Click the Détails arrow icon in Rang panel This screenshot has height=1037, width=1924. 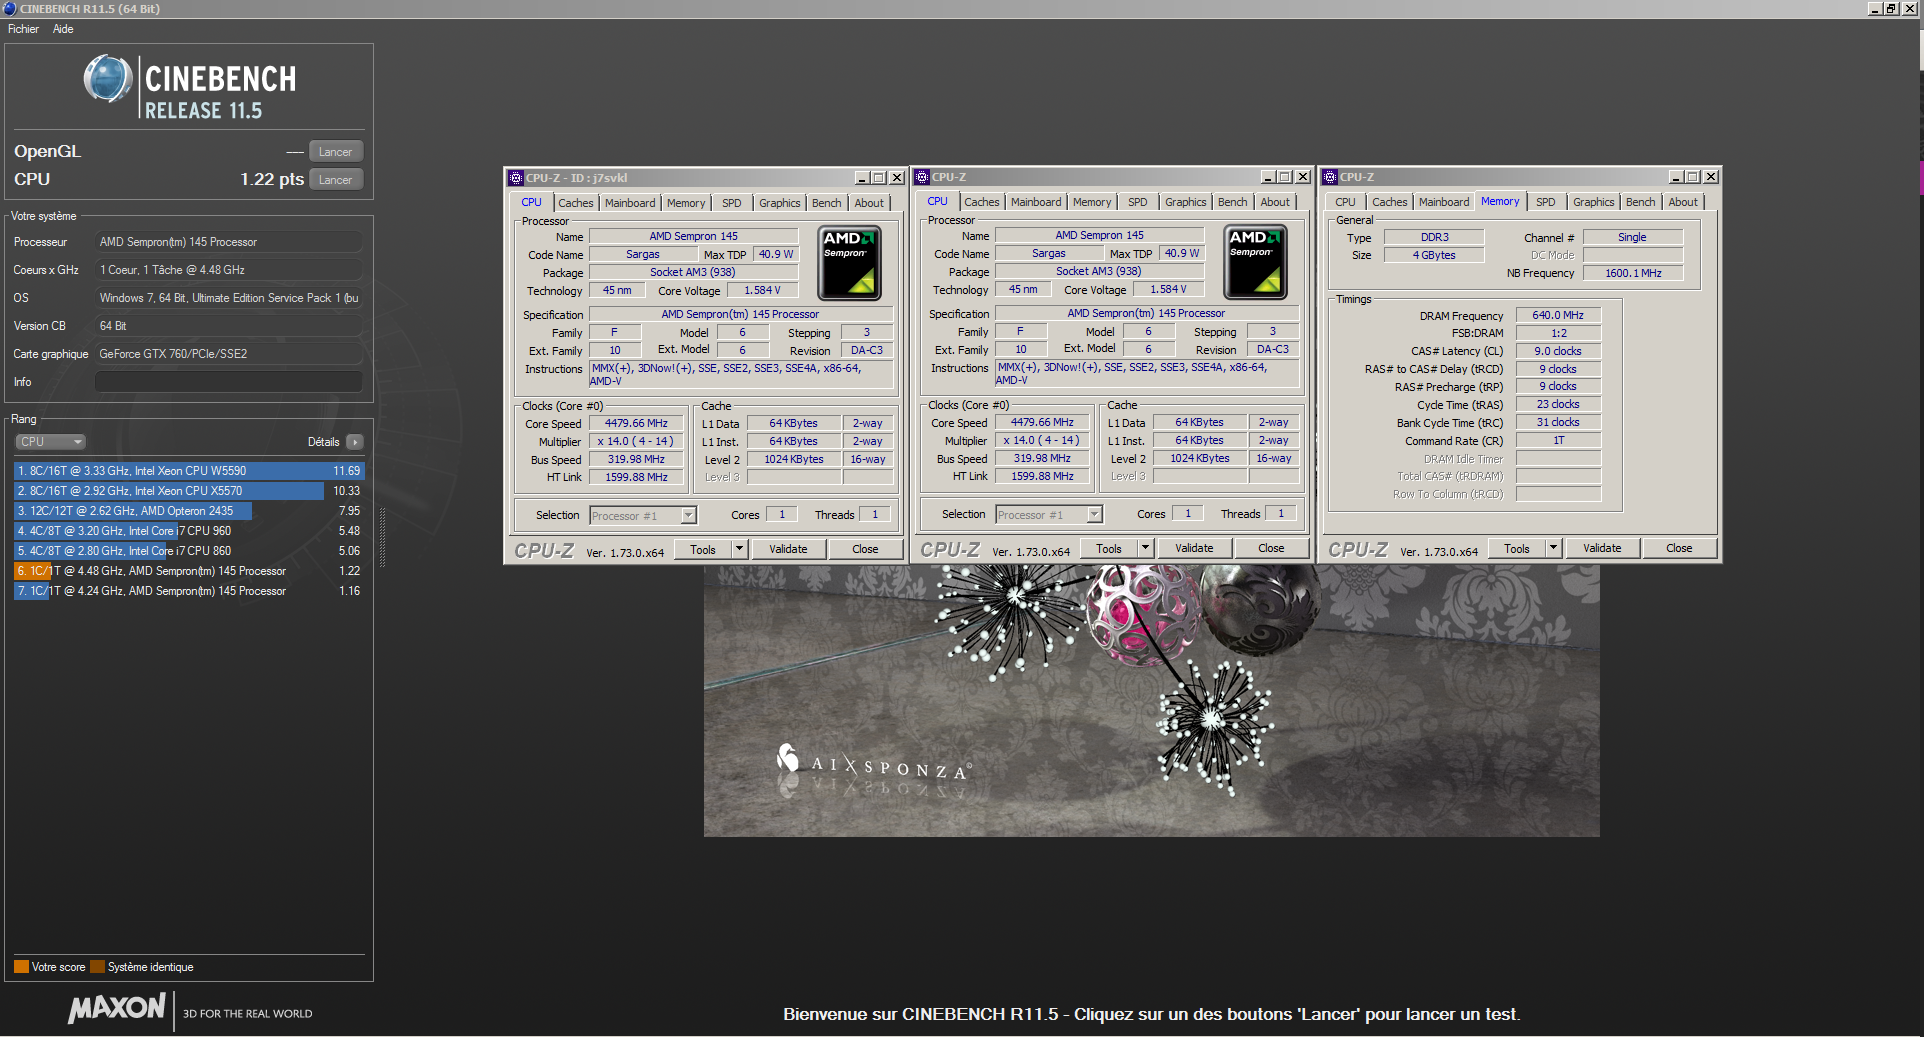355,442
